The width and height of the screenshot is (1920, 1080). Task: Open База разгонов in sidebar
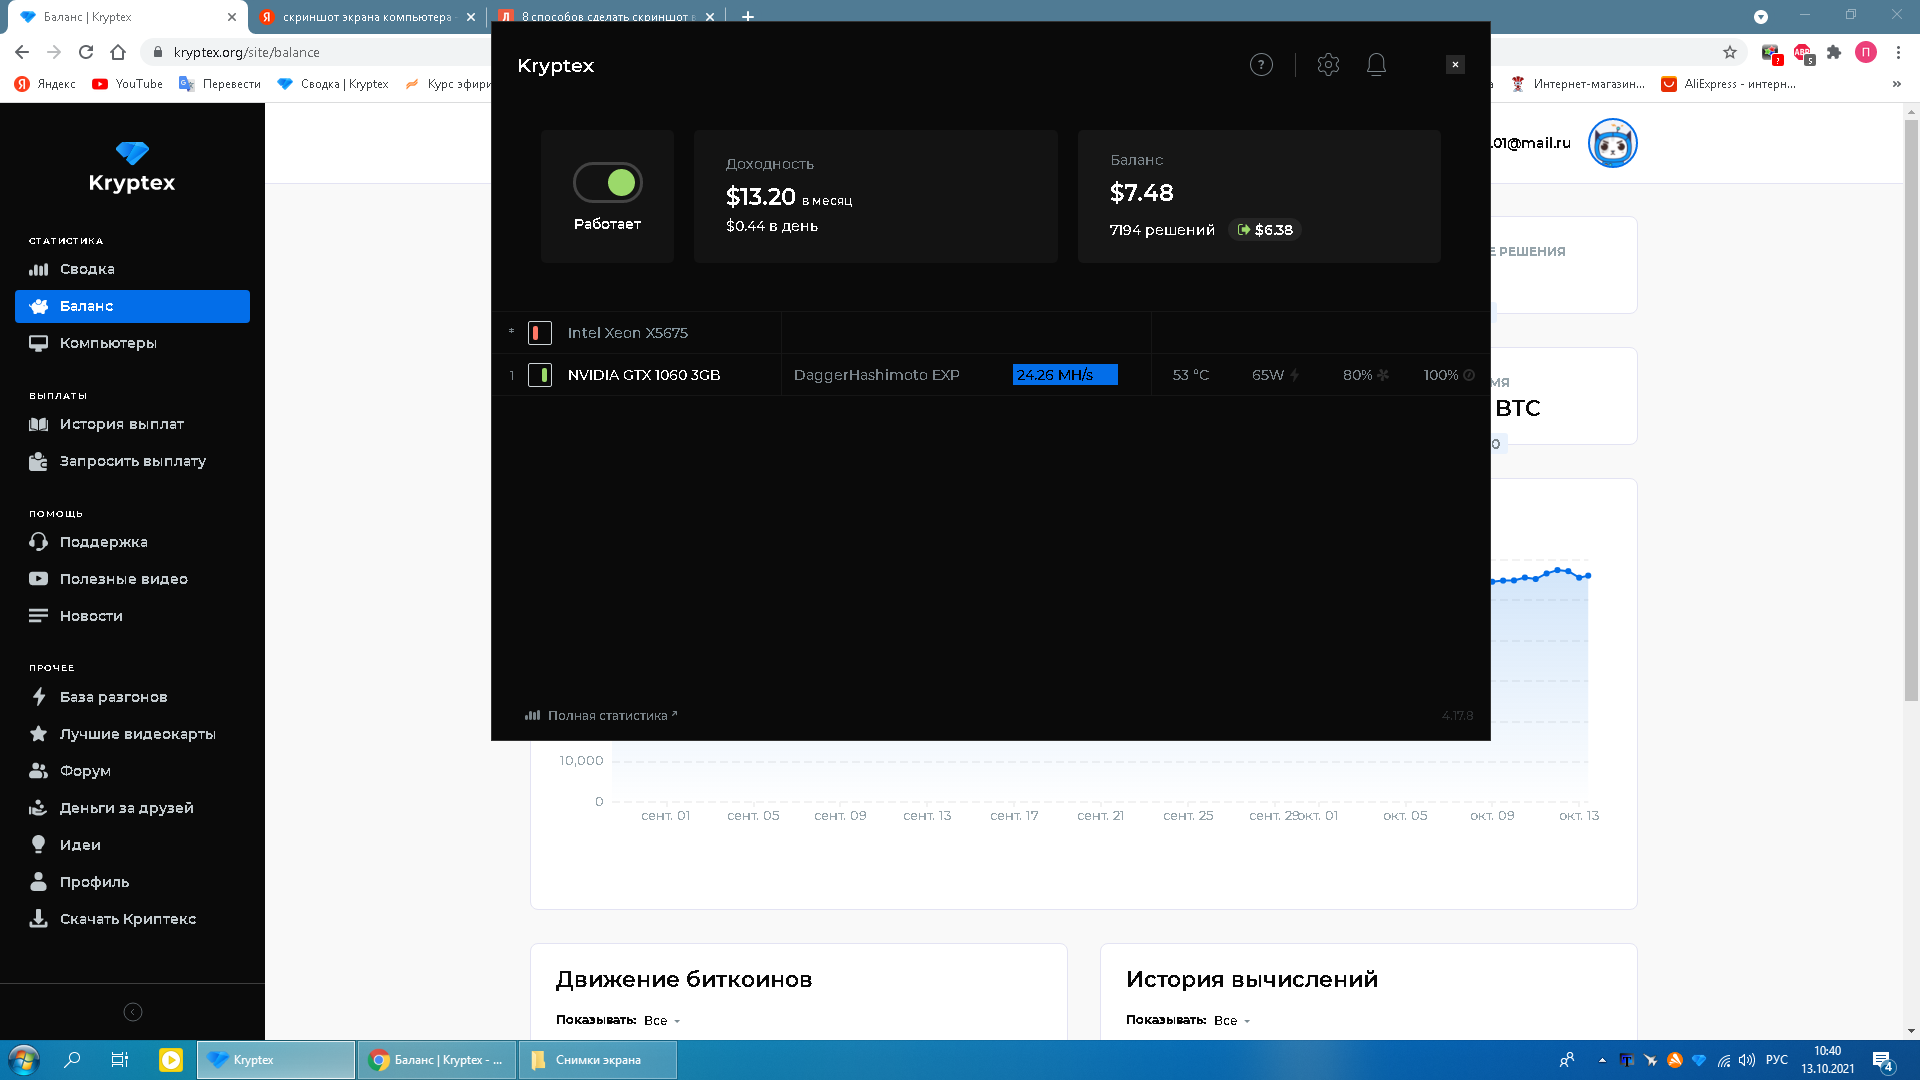tap(132, 697)
